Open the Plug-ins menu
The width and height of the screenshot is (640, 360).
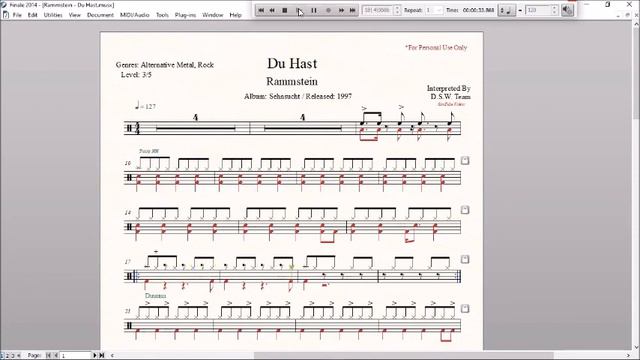pyautogui.click(x=185, y=15)
